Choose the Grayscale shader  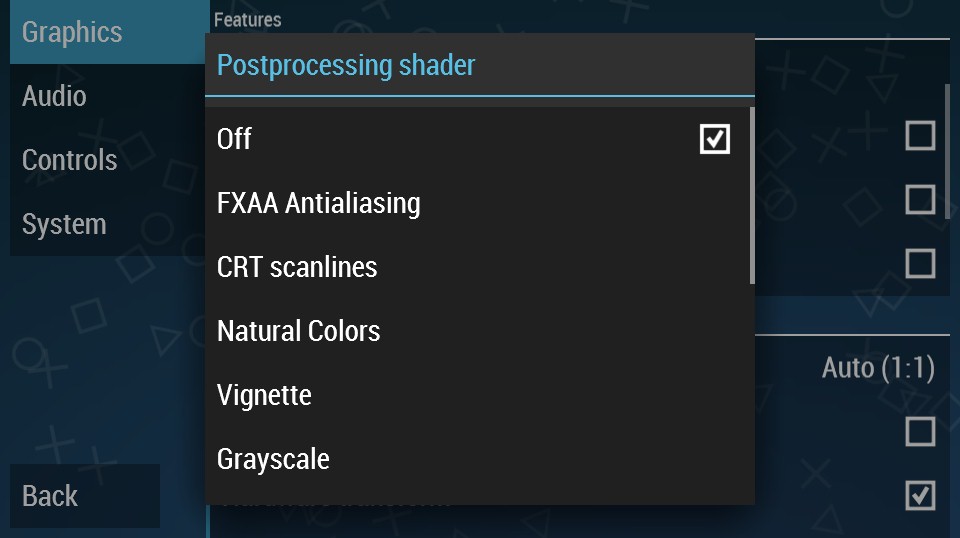point(273,459)
